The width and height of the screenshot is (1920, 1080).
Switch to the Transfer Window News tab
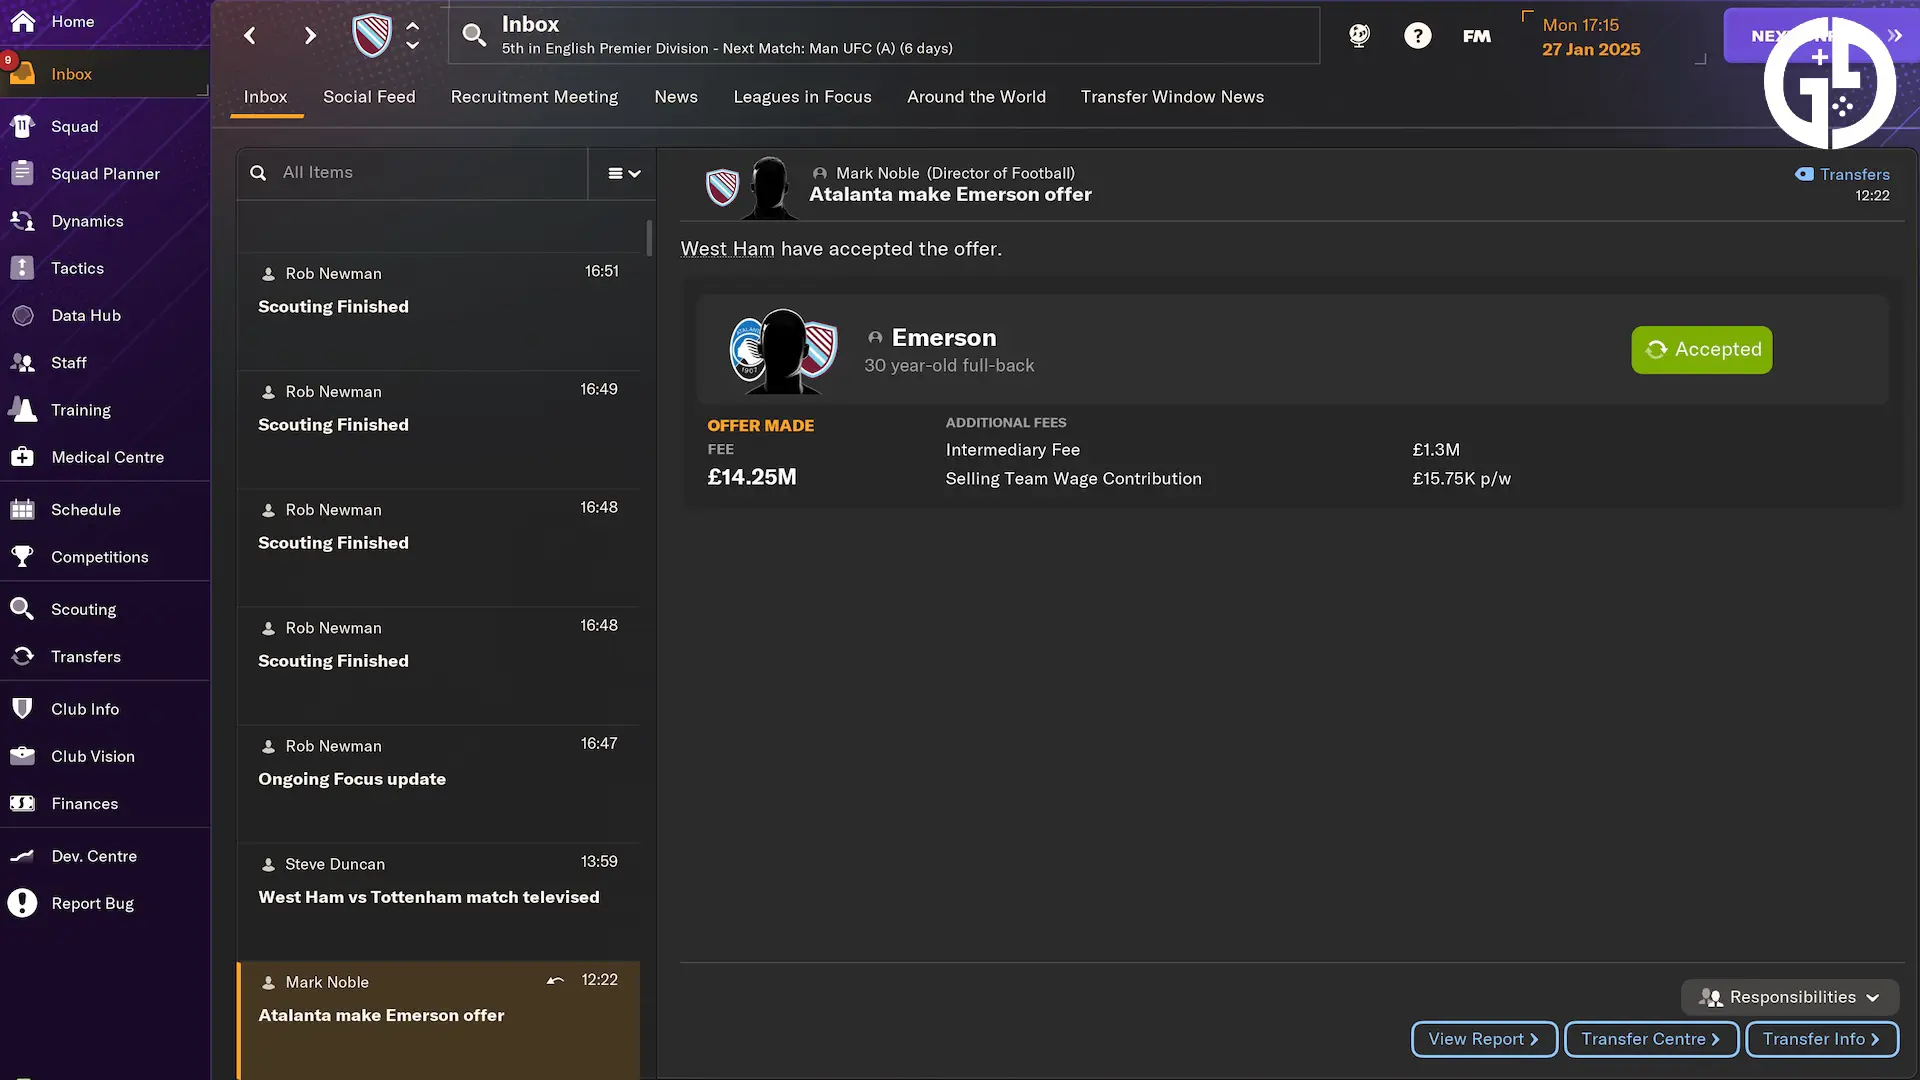click(x=1172, y=96)
